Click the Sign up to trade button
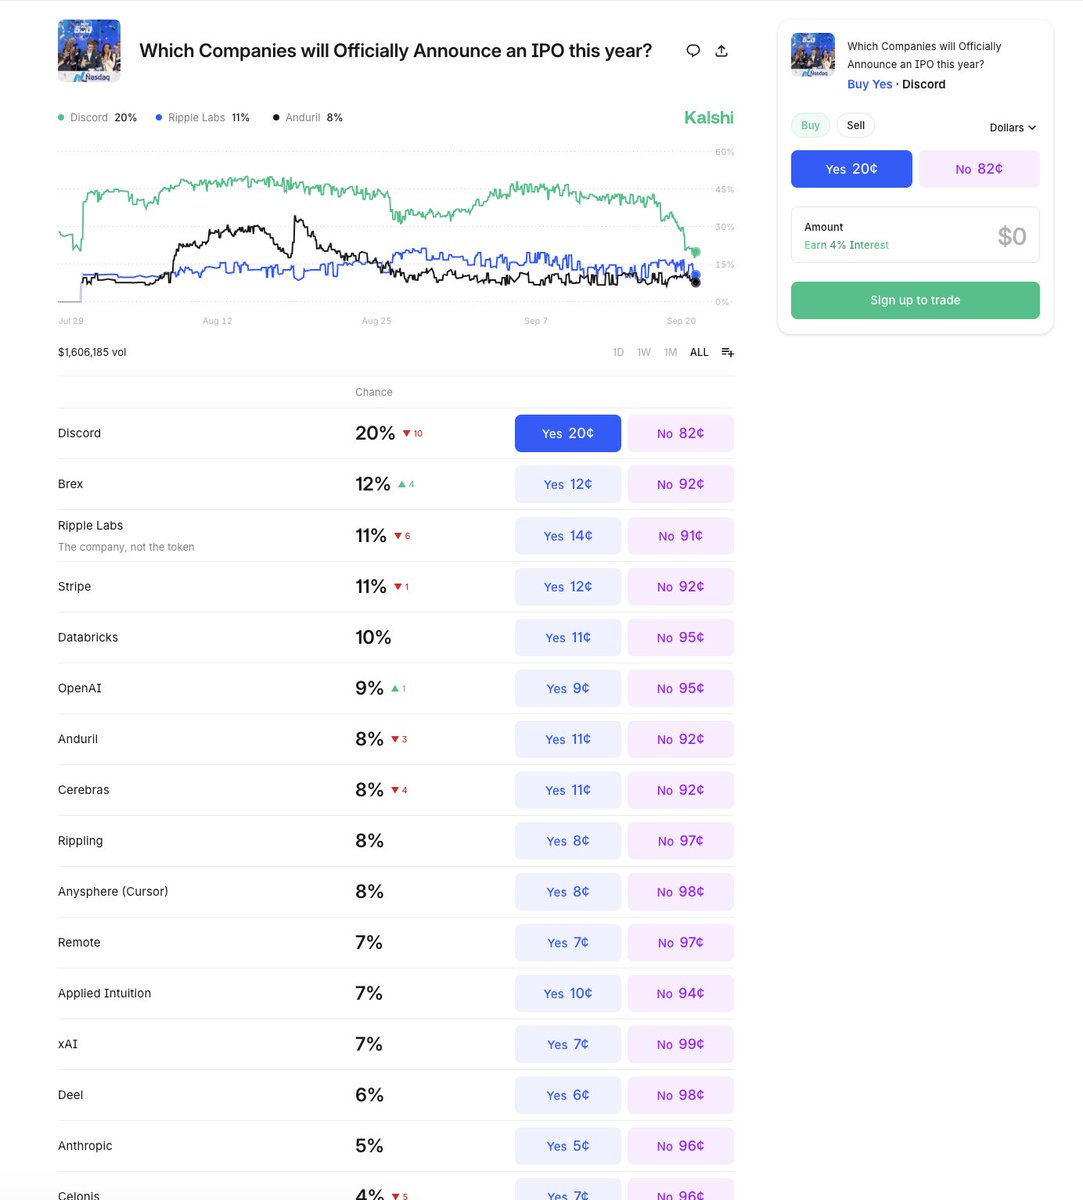The image size is (1083, 1200). click(915, 300)
